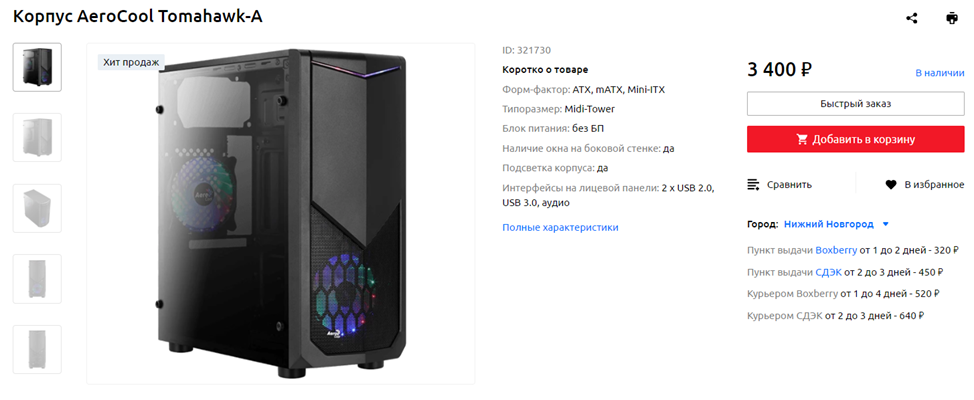
Task: Click the compare bars icon
Action: [754, 184]
